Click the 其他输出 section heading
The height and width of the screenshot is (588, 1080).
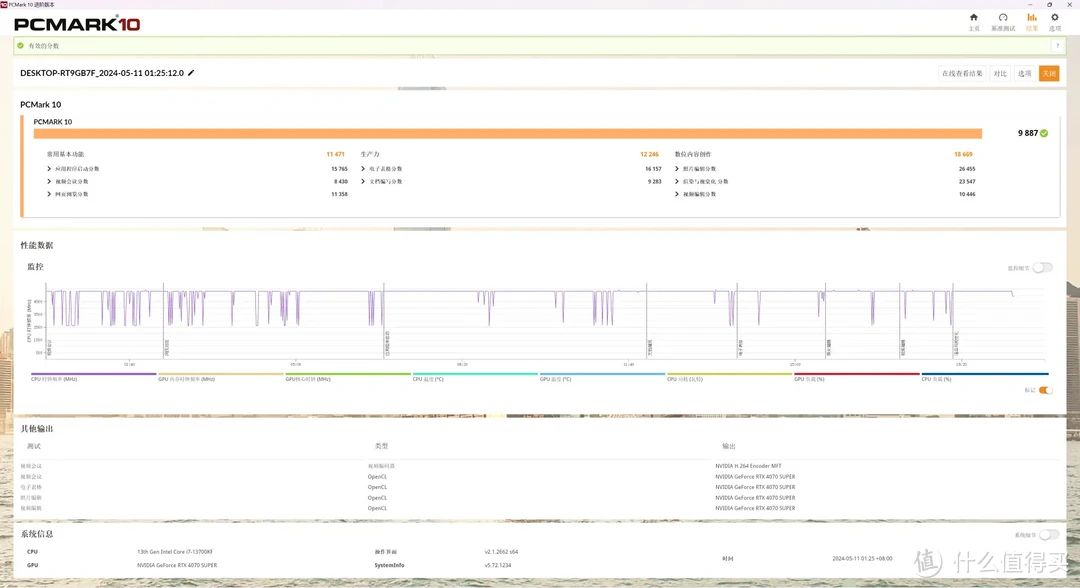[x=37, y=428]
